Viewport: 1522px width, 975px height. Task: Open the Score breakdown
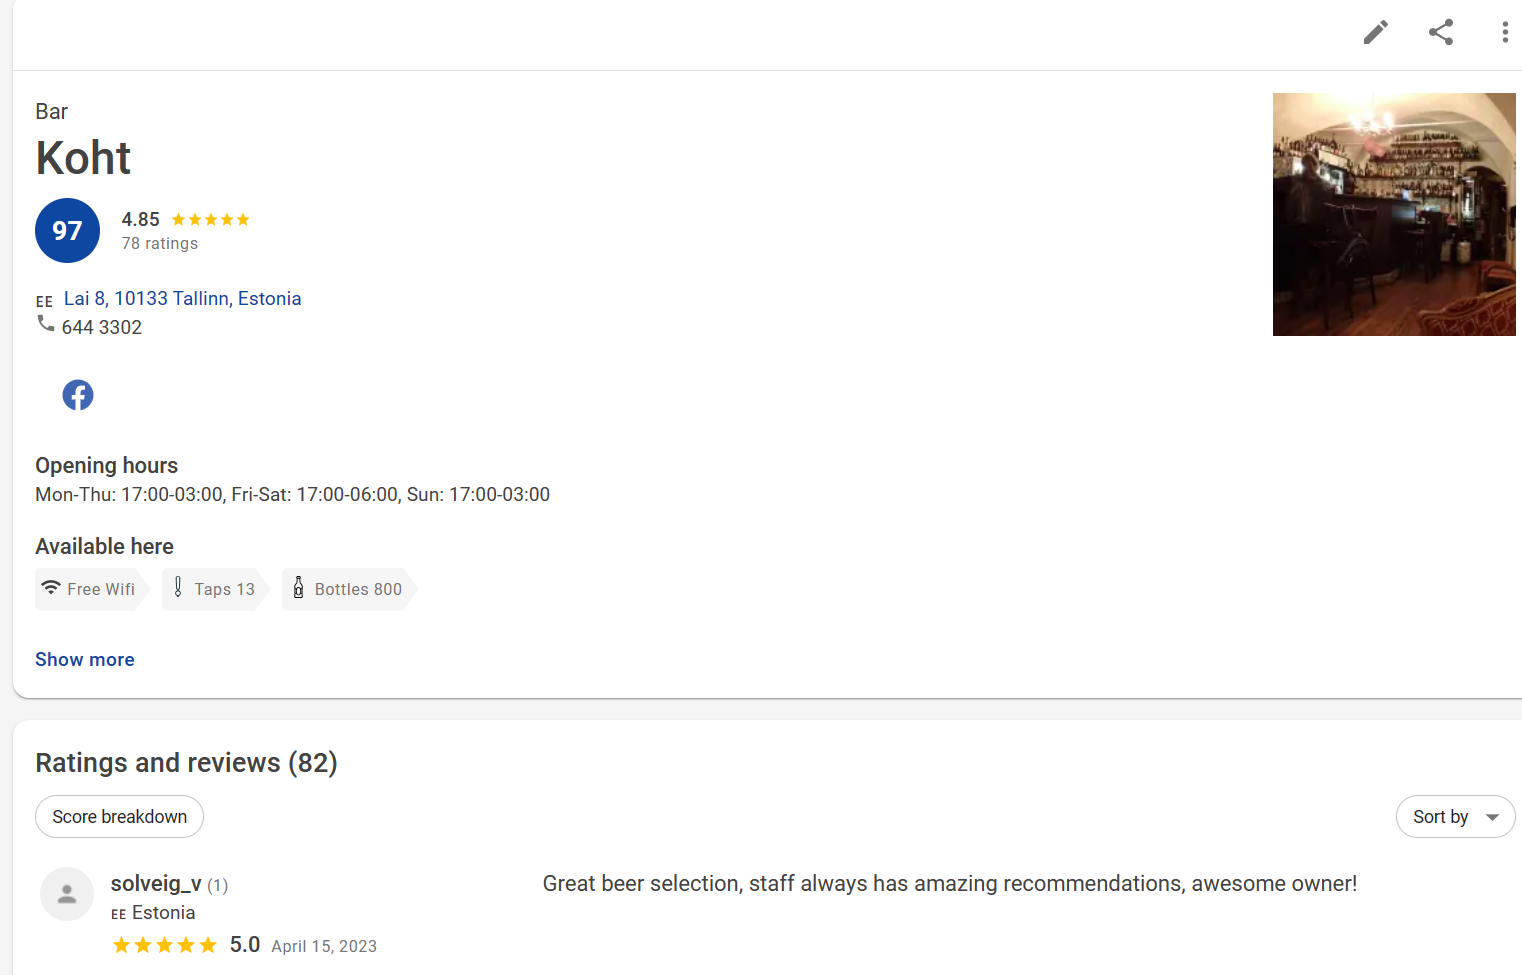(x=119, y=817)
